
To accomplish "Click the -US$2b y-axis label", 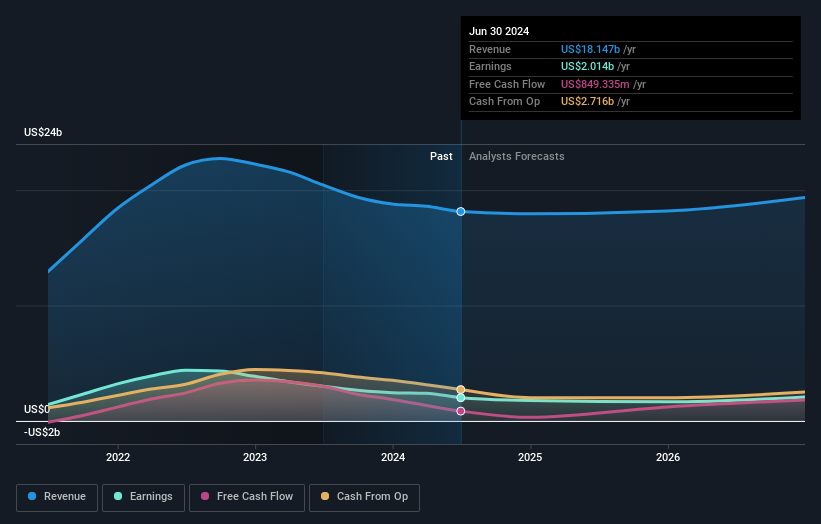I will click(x=42, y=432).
